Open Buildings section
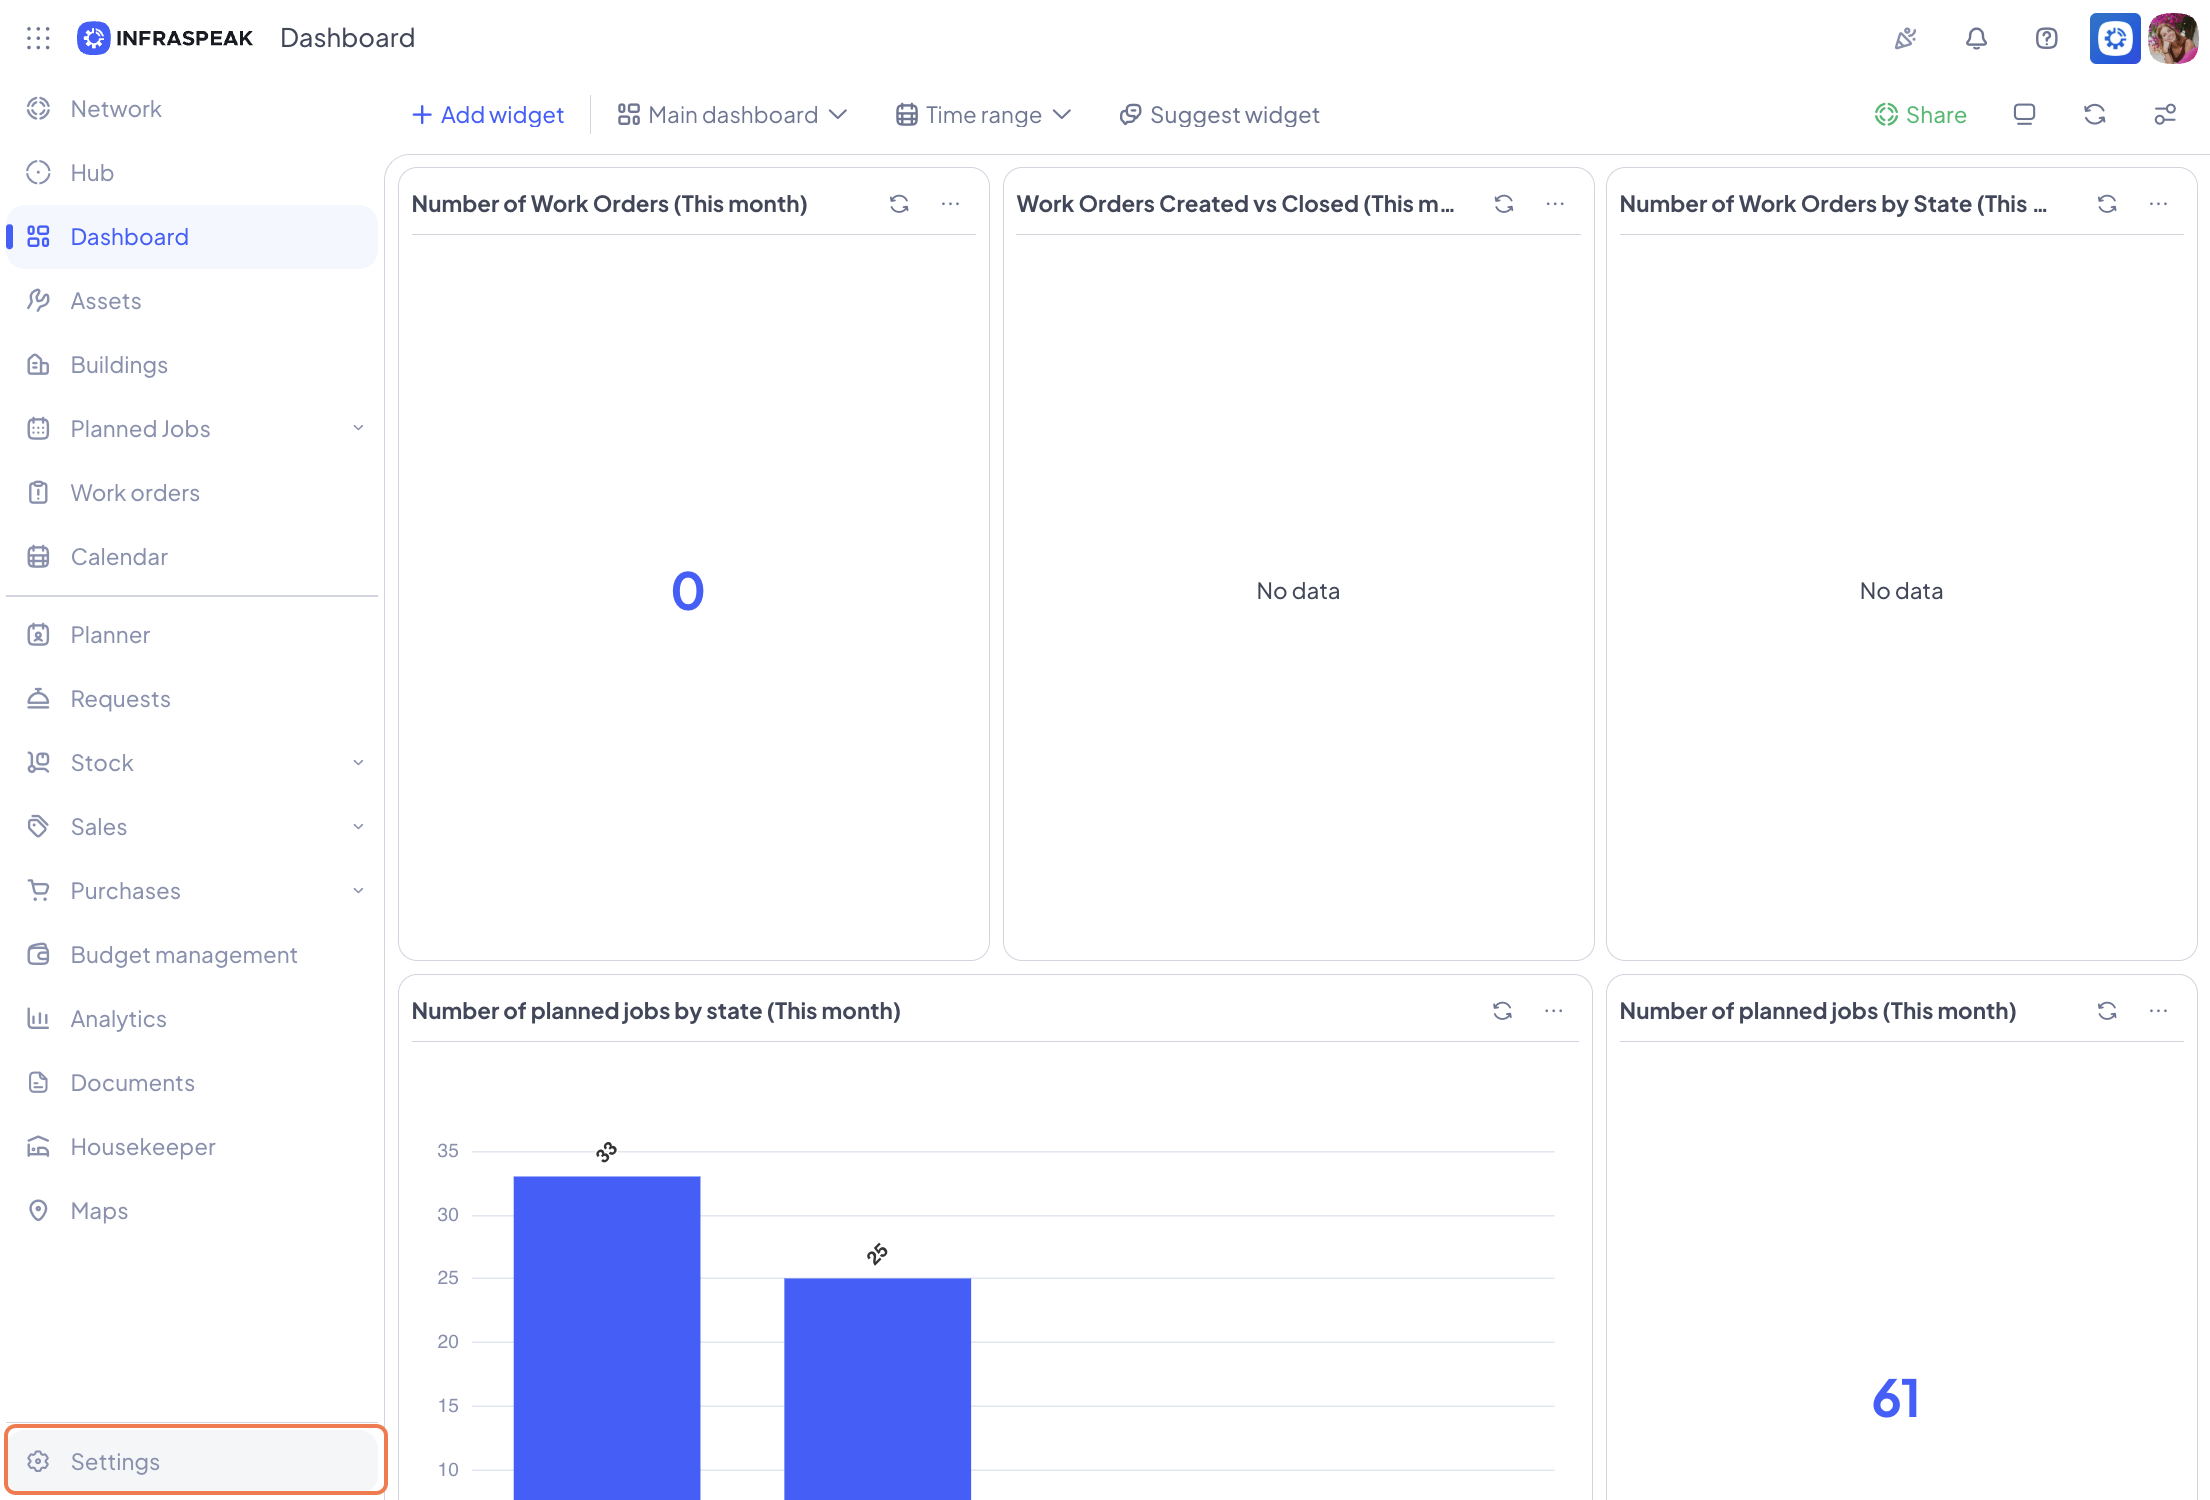 coord(192,365)
